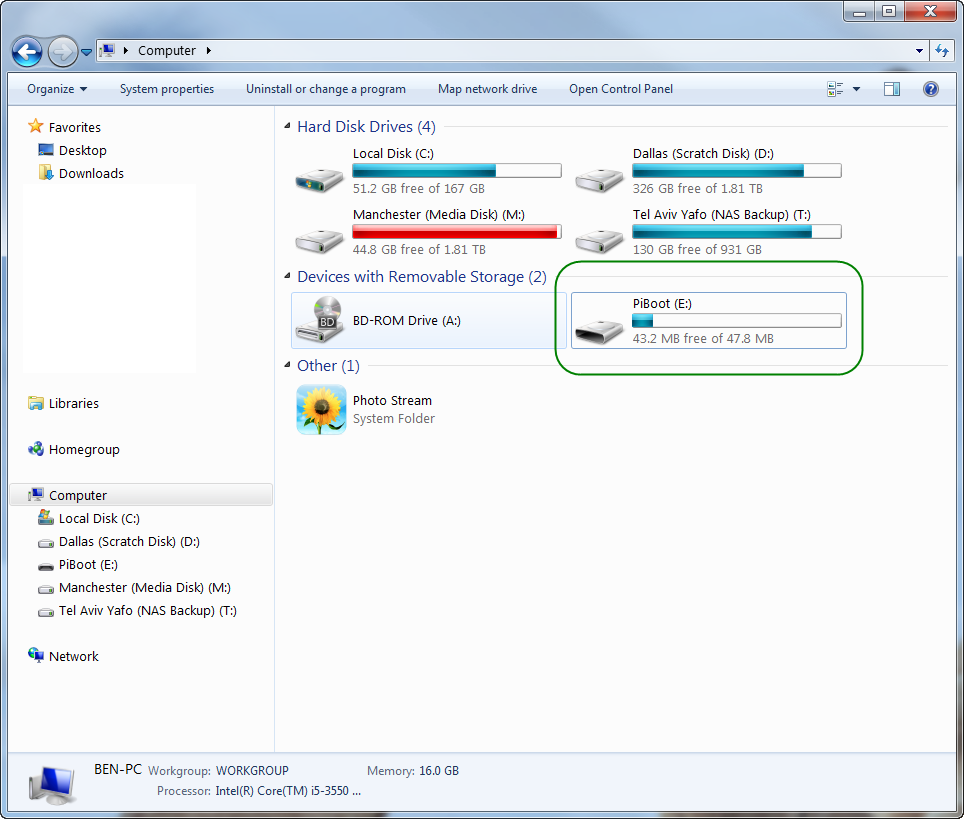Click the Tel Aviv Yafo capacity bar
This screenshot has height=819, width=964.
[x=736, y=232]
